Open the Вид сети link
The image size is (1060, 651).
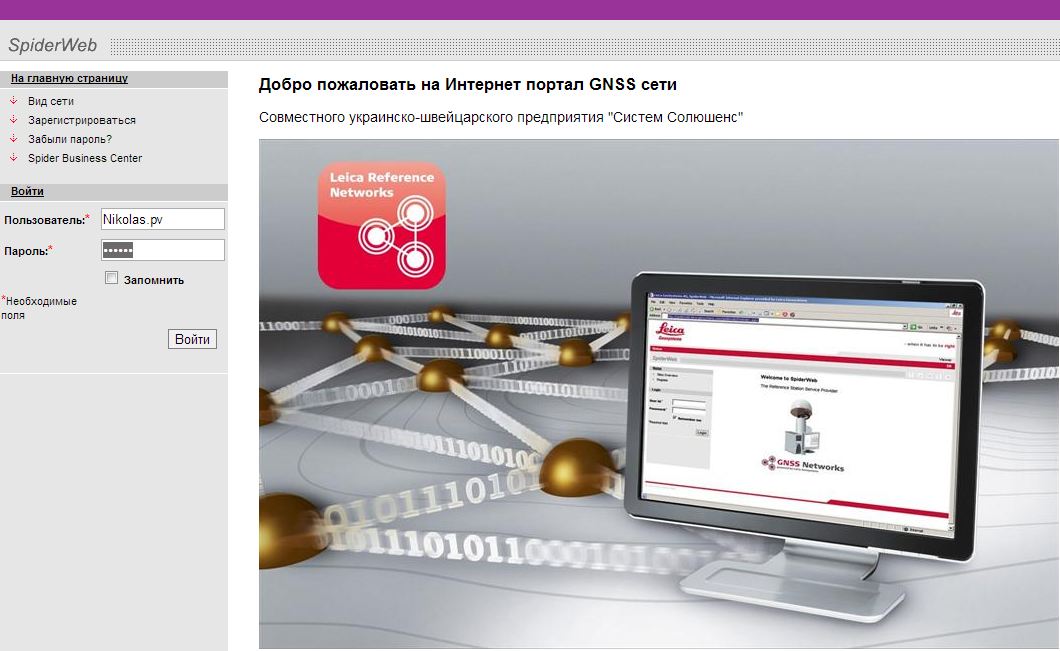51,101
